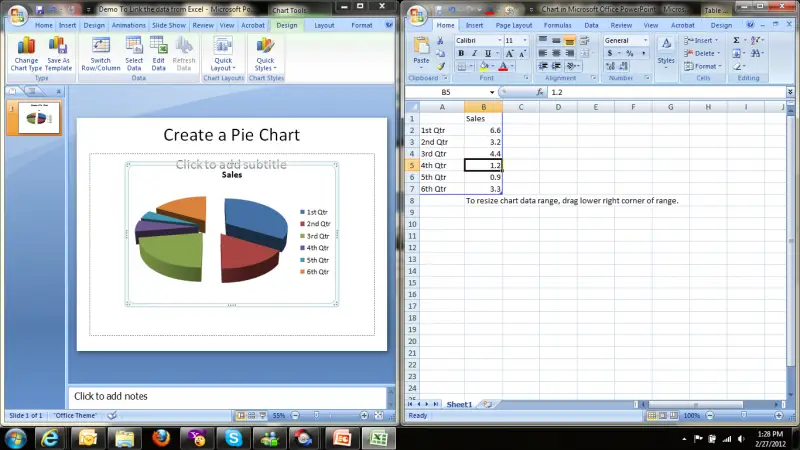The height and width of the screenshot is (450, 800).
Task: Toggle Bold in Excel Font group
Action: coord(461,53)
